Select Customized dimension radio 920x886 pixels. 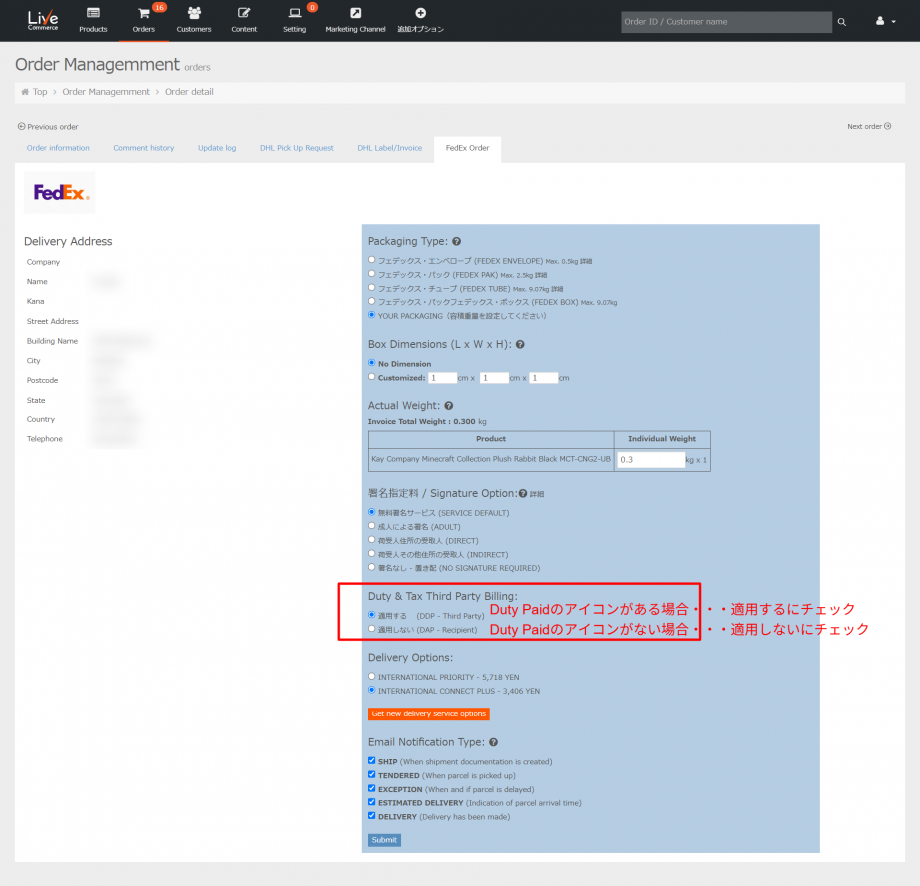371,377
